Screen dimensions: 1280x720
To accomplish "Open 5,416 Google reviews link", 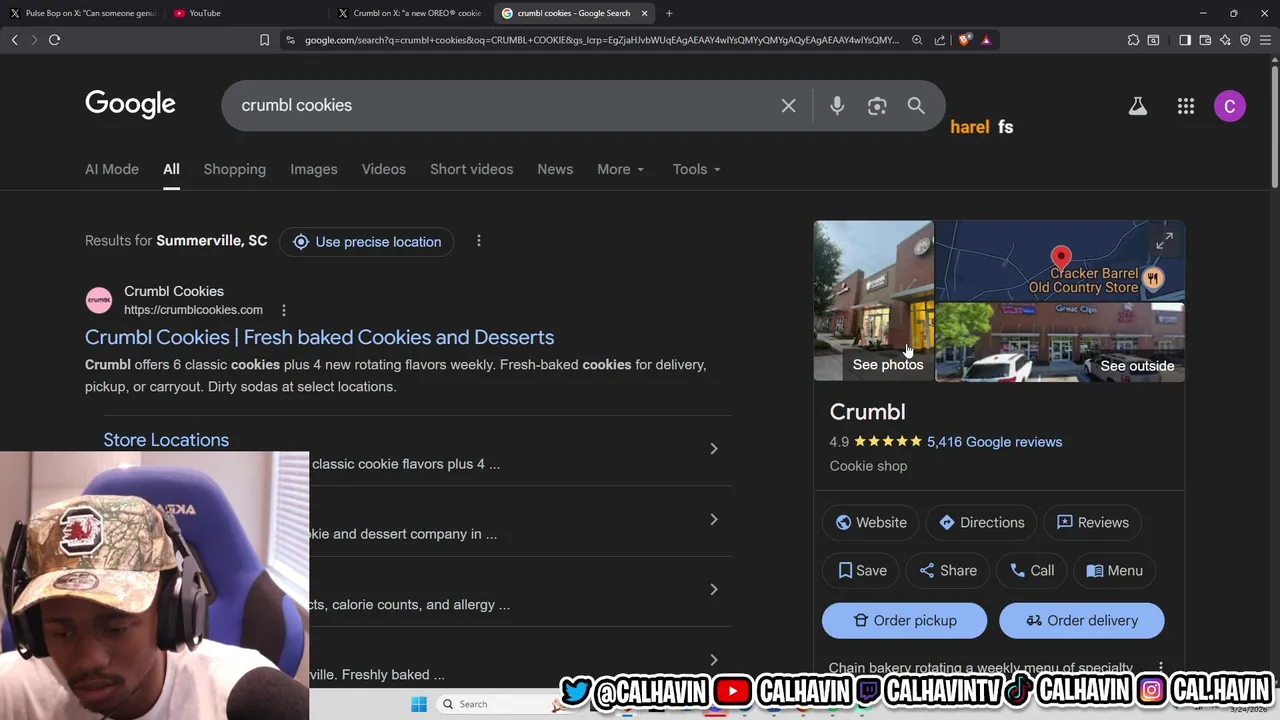I will (994, 442).
